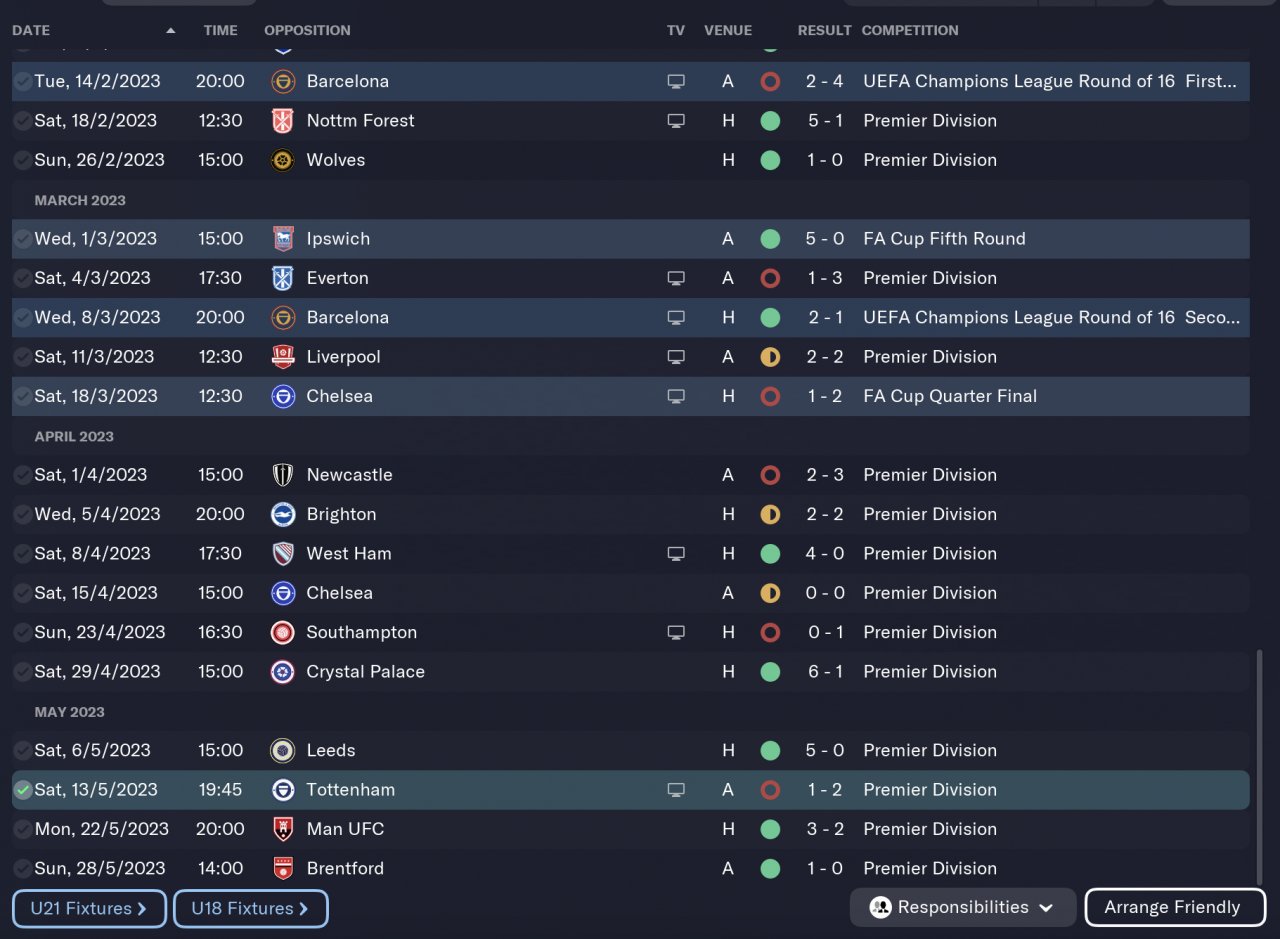The width and height of the screenshot is (1280, 939).
Task: Sort by the Opposition column header
Action: 307,31
